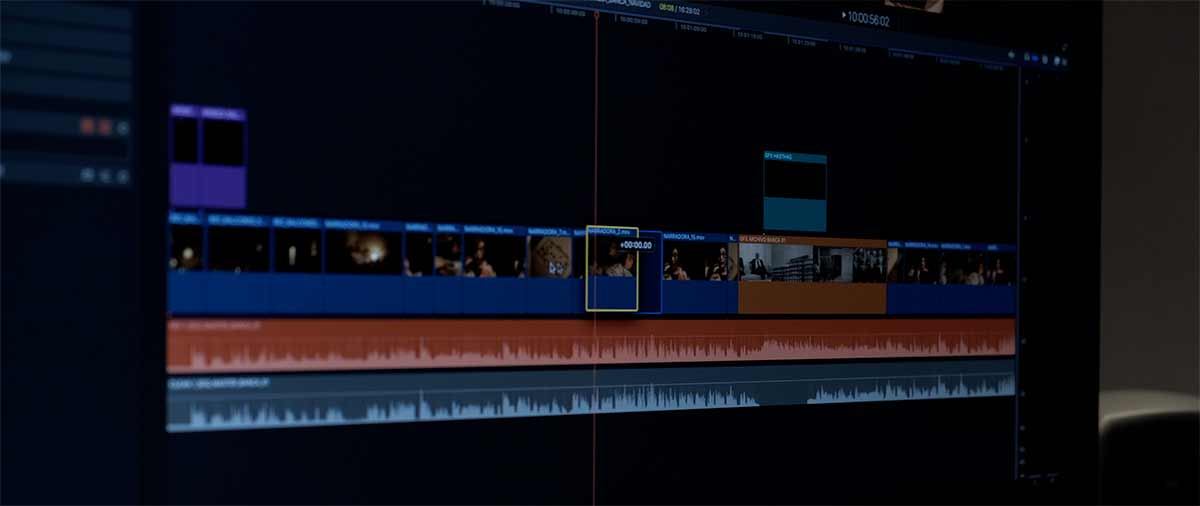Click the red playhead on the timeline ruler

point(597,14)
